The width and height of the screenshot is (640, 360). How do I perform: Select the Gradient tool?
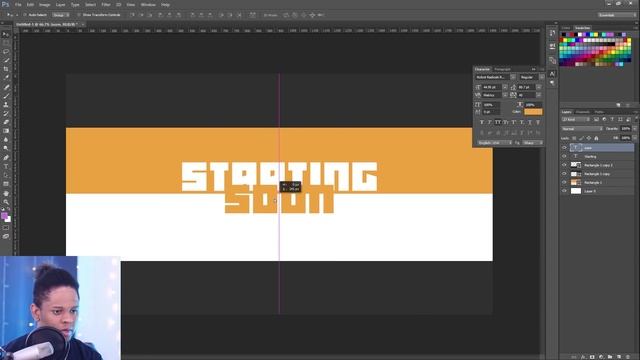(x=6, y=131)
